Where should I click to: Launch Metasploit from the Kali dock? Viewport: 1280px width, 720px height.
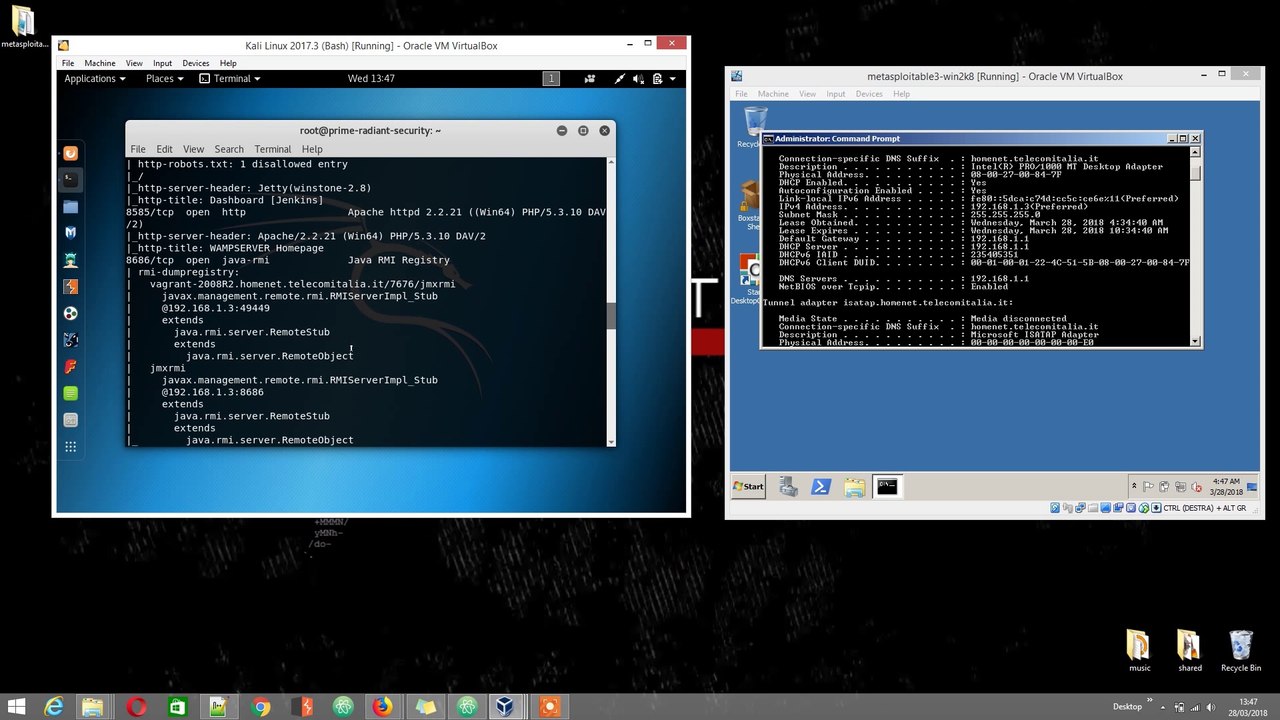point(70,233)
